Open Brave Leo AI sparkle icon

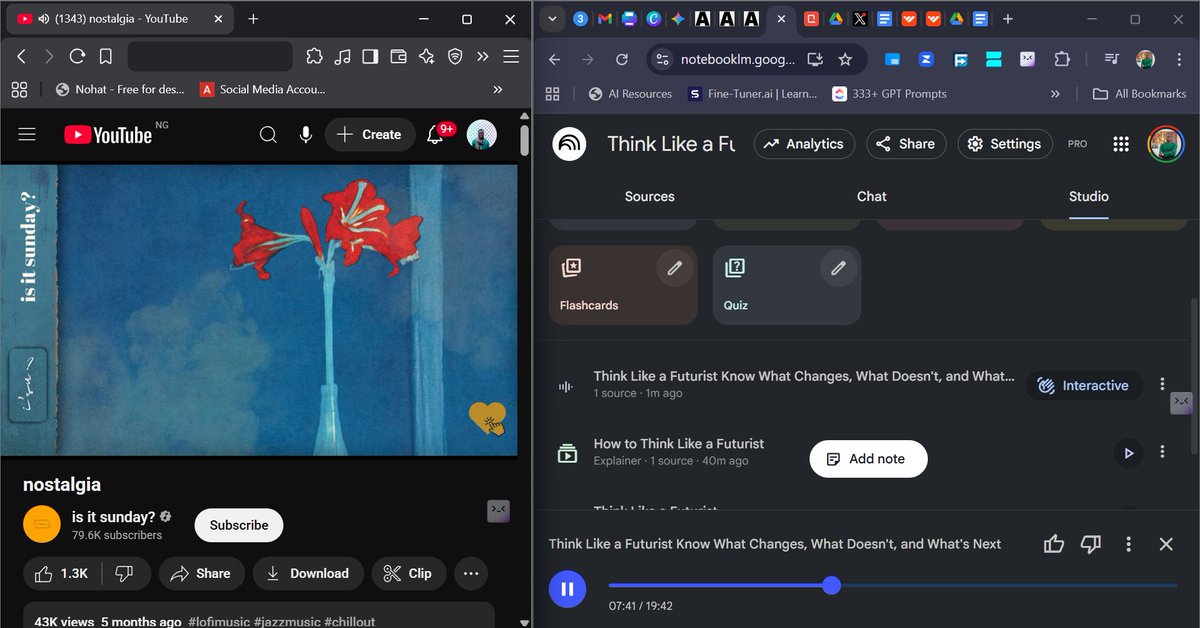tap(427, 57)
